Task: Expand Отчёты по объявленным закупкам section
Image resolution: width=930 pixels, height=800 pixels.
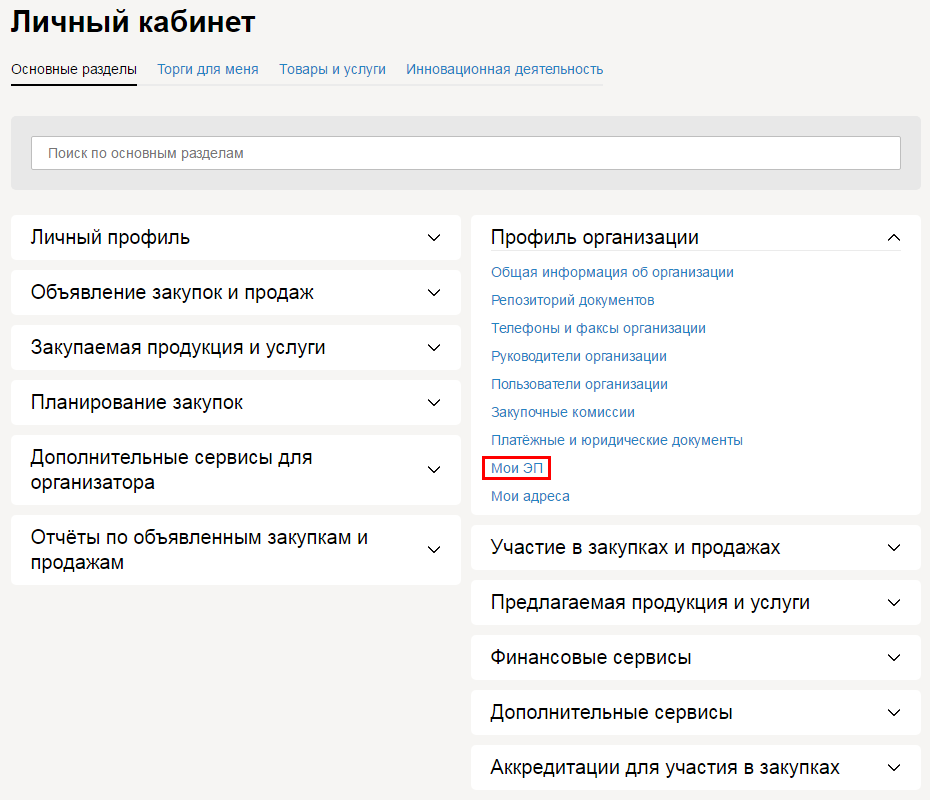Action: point(235,550)
